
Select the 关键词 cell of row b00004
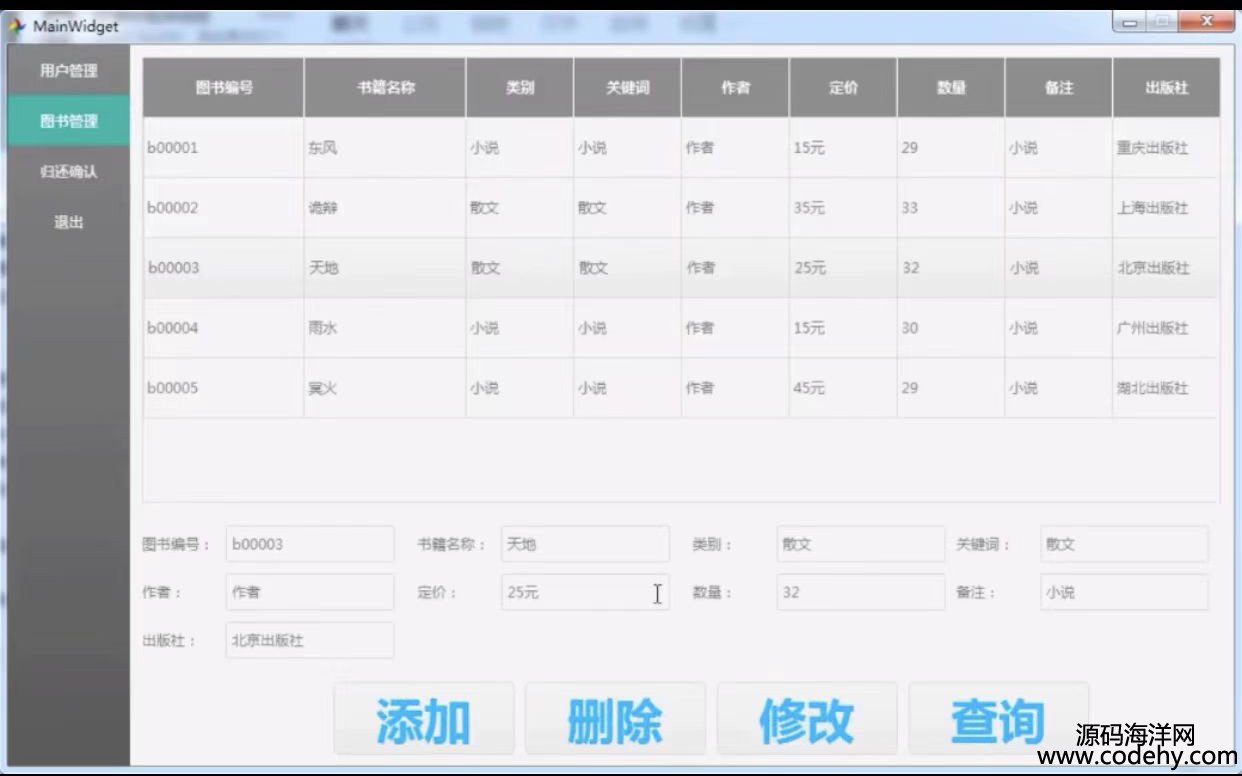tap(628, 328)
